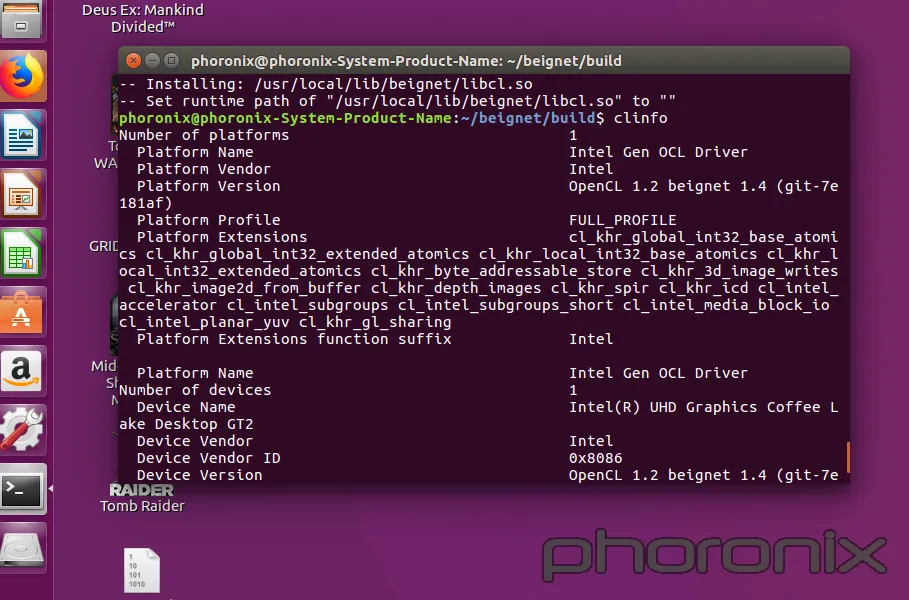Select the binary file icon on the desktop

pos(142,570)
